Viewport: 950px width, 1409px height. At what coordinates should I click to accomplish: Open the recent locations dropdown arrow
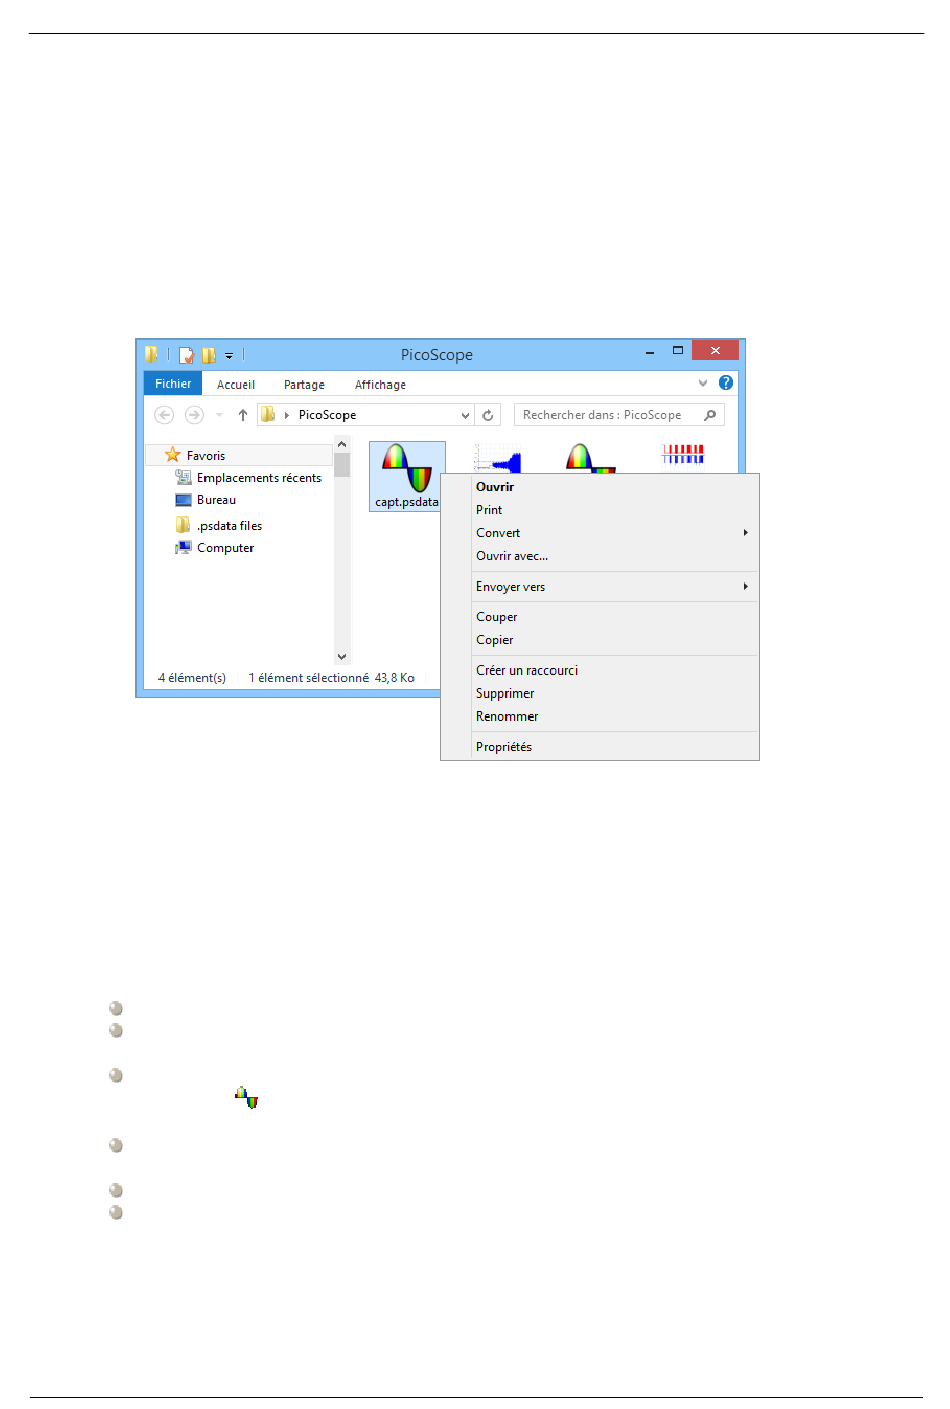click(x=219, y=415)
